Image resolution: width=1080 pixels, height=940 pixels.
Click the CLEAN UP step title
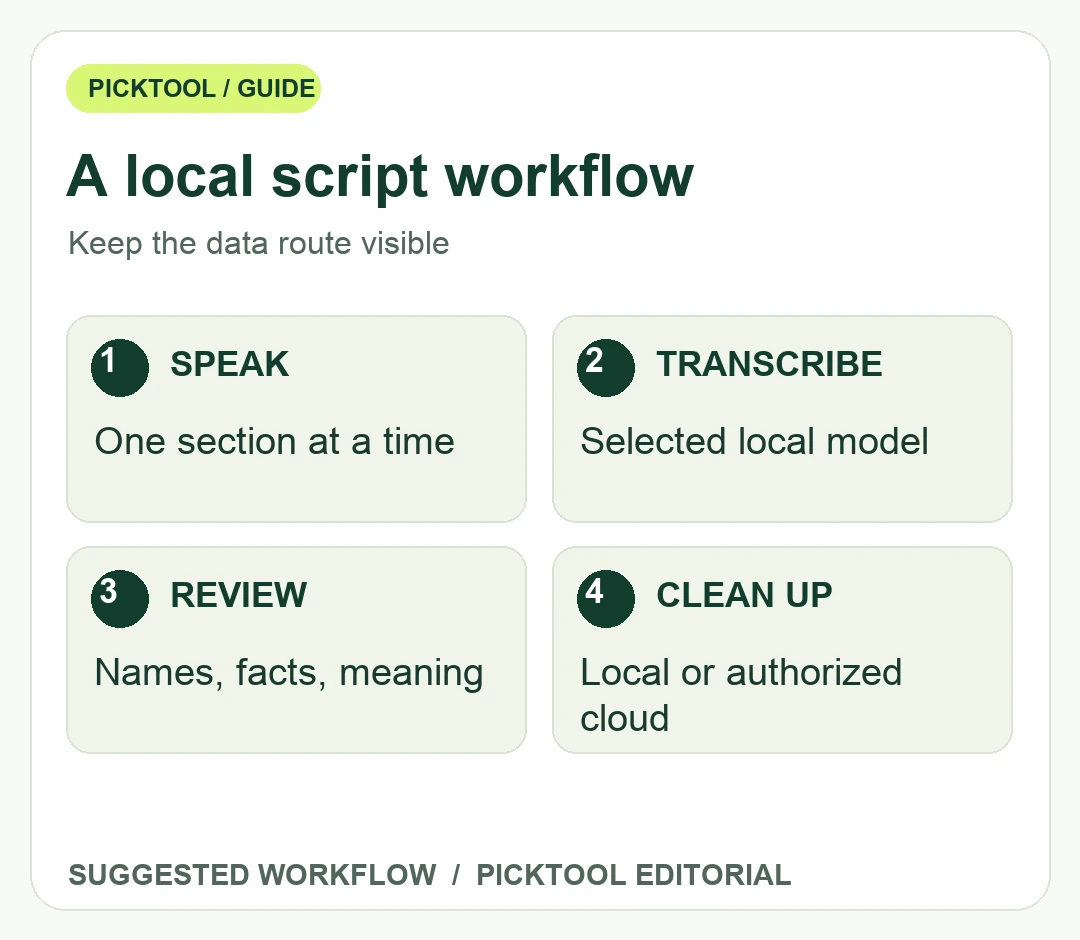[744, 595]
